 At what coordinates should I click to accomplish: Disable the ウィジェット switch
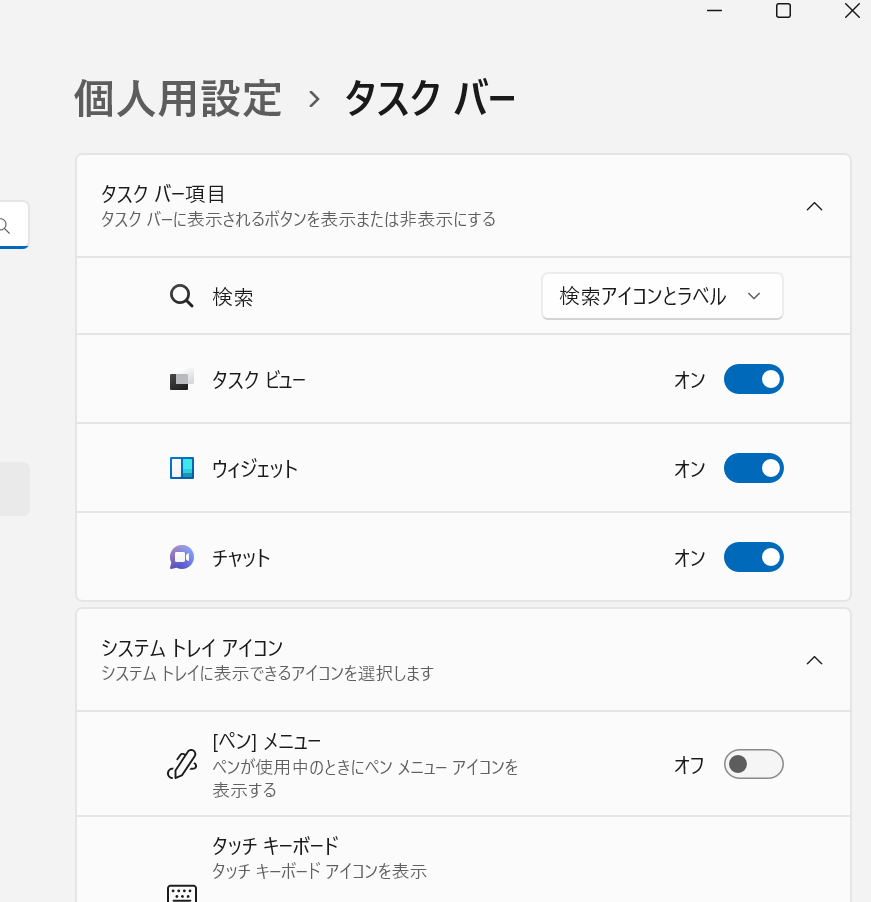pos(753,468)
